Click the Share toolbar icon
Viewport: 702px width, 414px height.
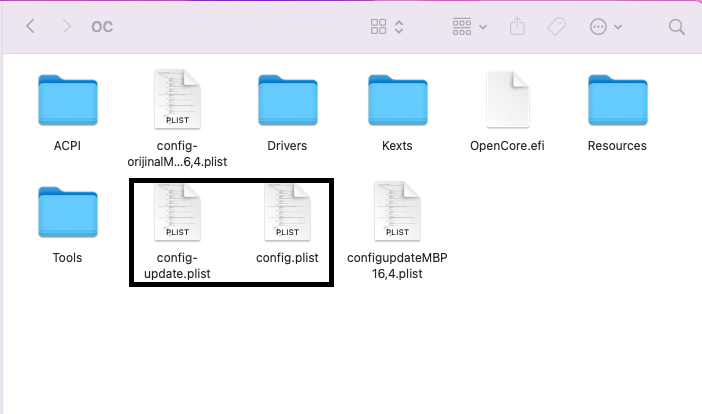[x=517, y=26]
